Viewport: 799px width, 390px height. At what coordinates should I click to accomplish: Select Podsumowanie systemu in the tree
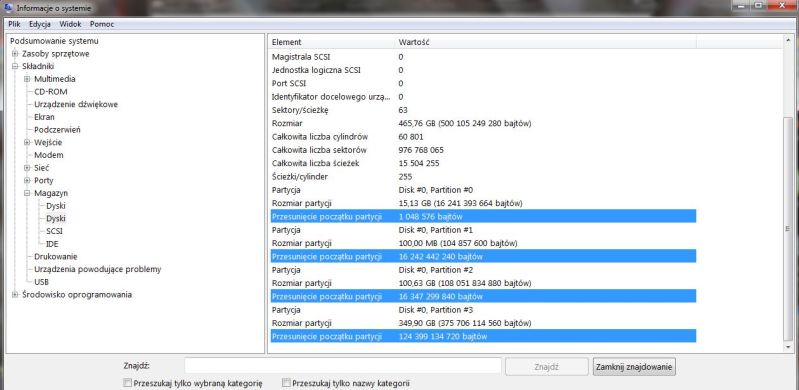pos(55,41)
